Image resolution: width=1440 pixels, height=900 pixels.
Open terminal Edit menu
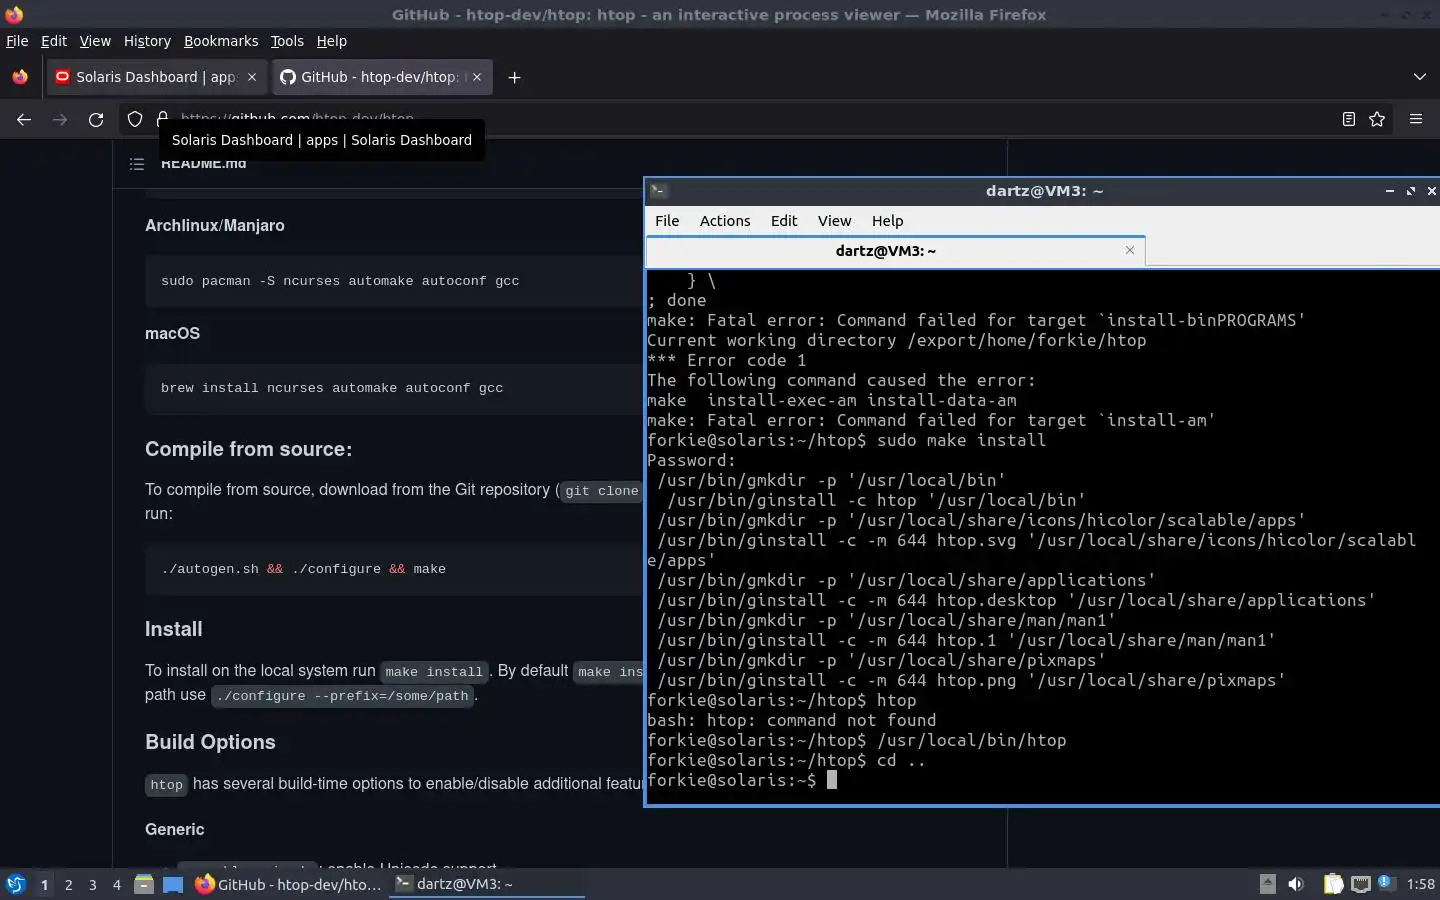click(x=784, y=221)
